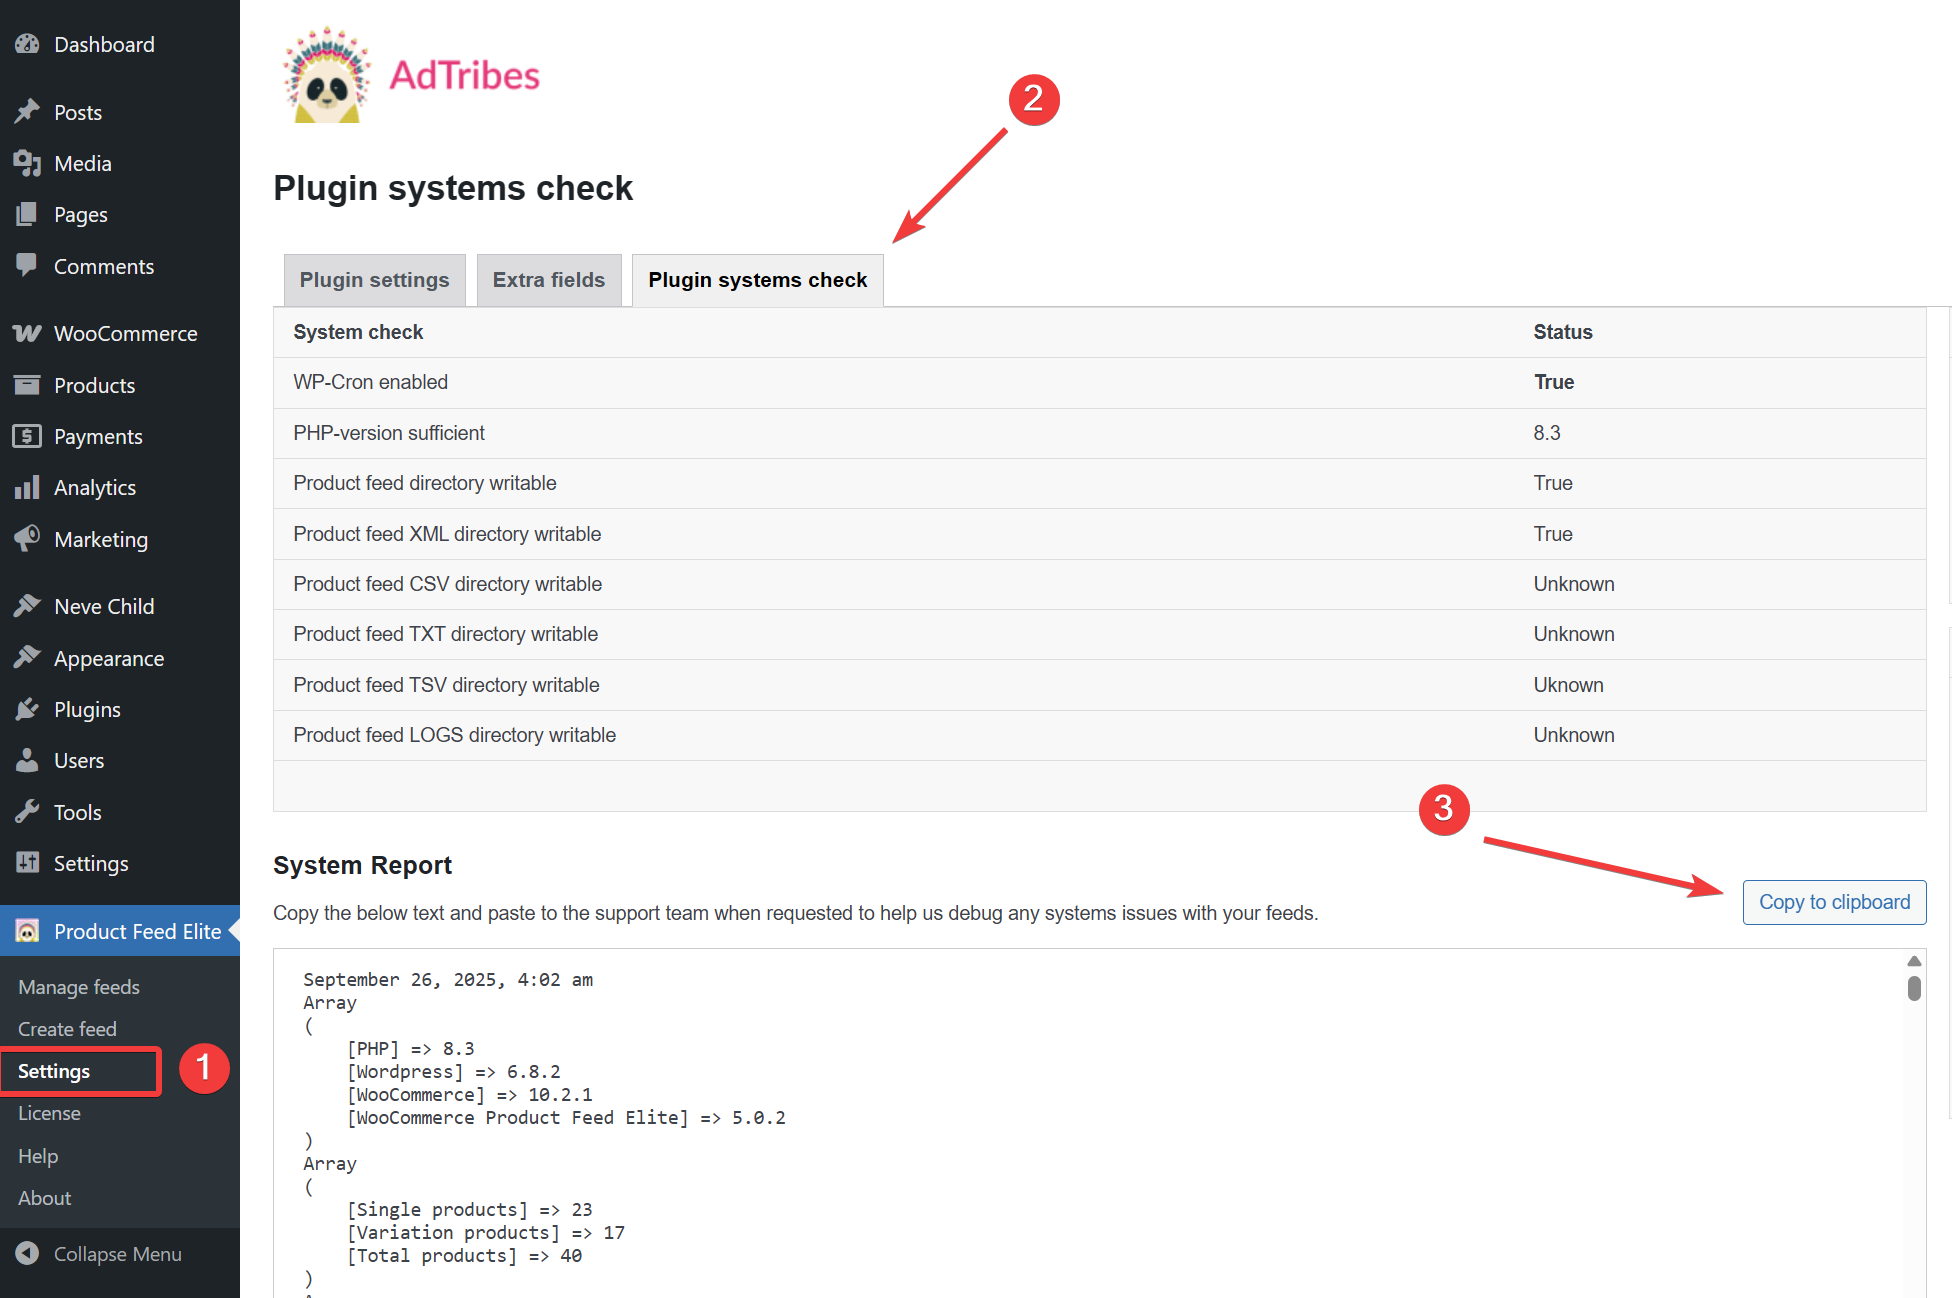Open the License submenu page
Viewport: 1952px width, 1298px height.
tap(49, 1113)
